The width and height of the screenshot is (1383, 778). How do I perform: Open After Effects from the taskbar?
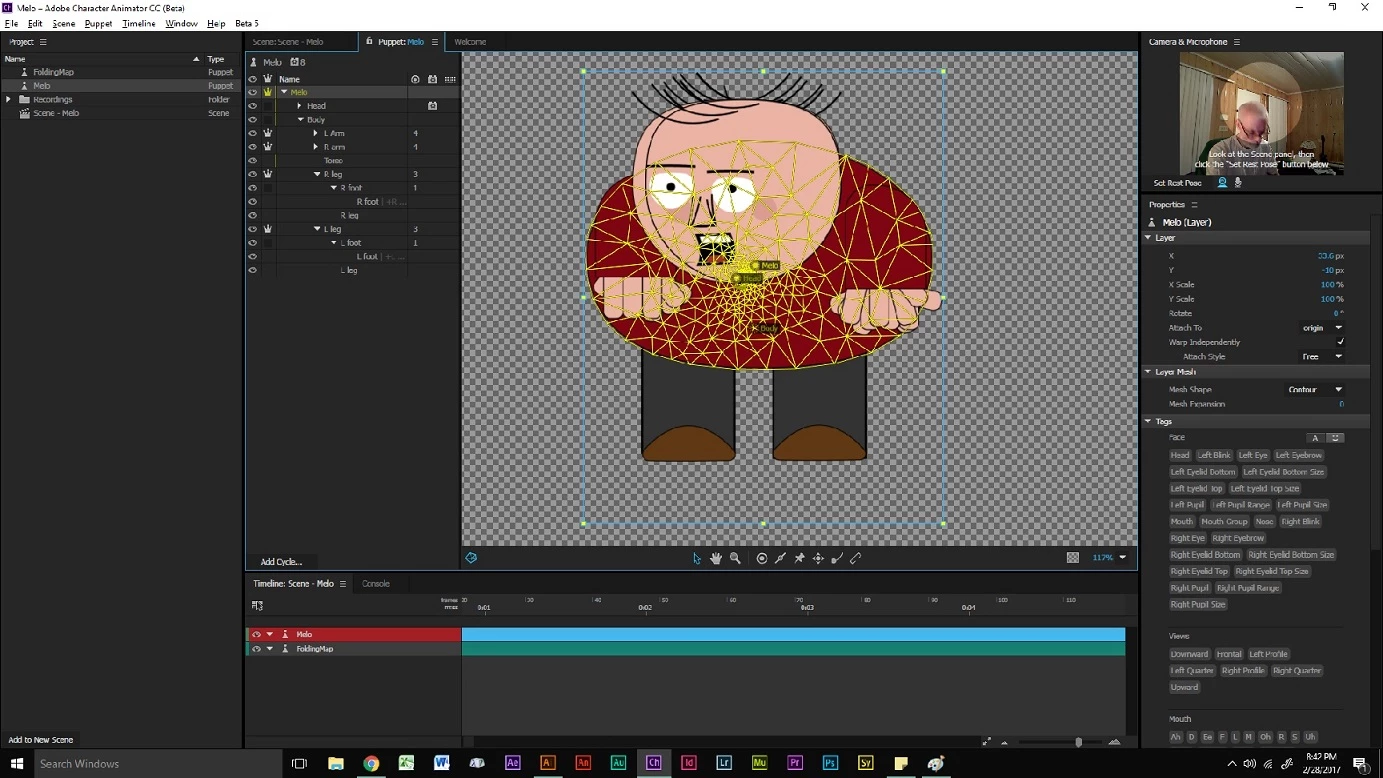coord(512,763)
